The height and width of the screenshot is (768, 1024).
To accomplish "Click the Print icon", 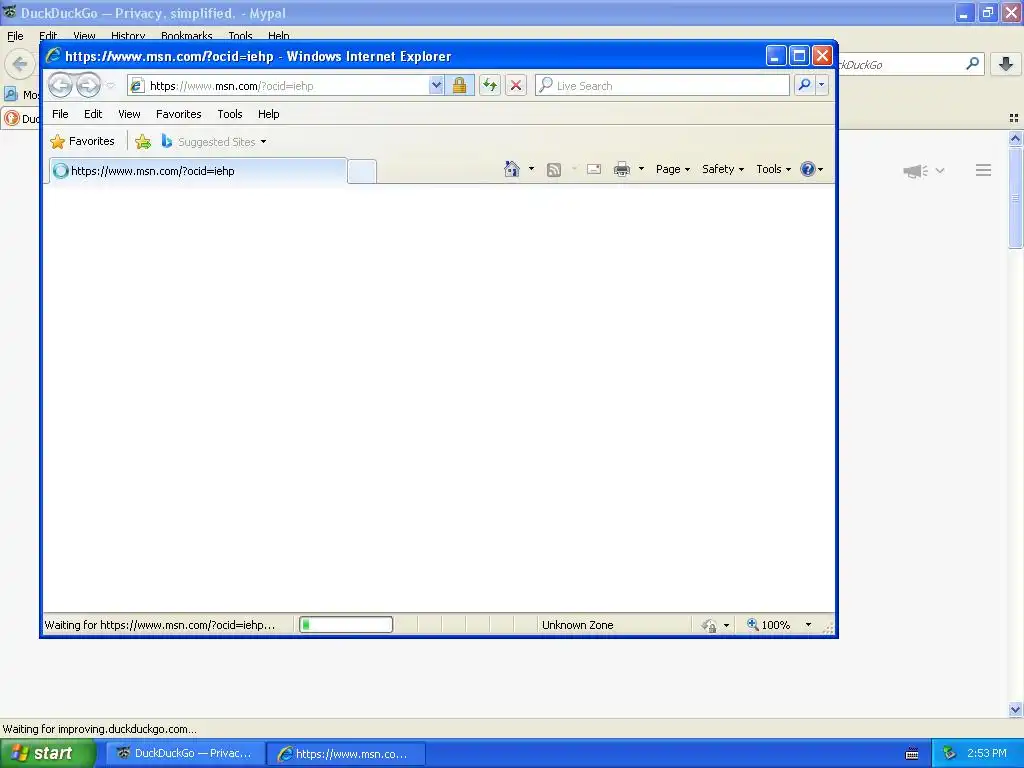I will coord(622,169).
